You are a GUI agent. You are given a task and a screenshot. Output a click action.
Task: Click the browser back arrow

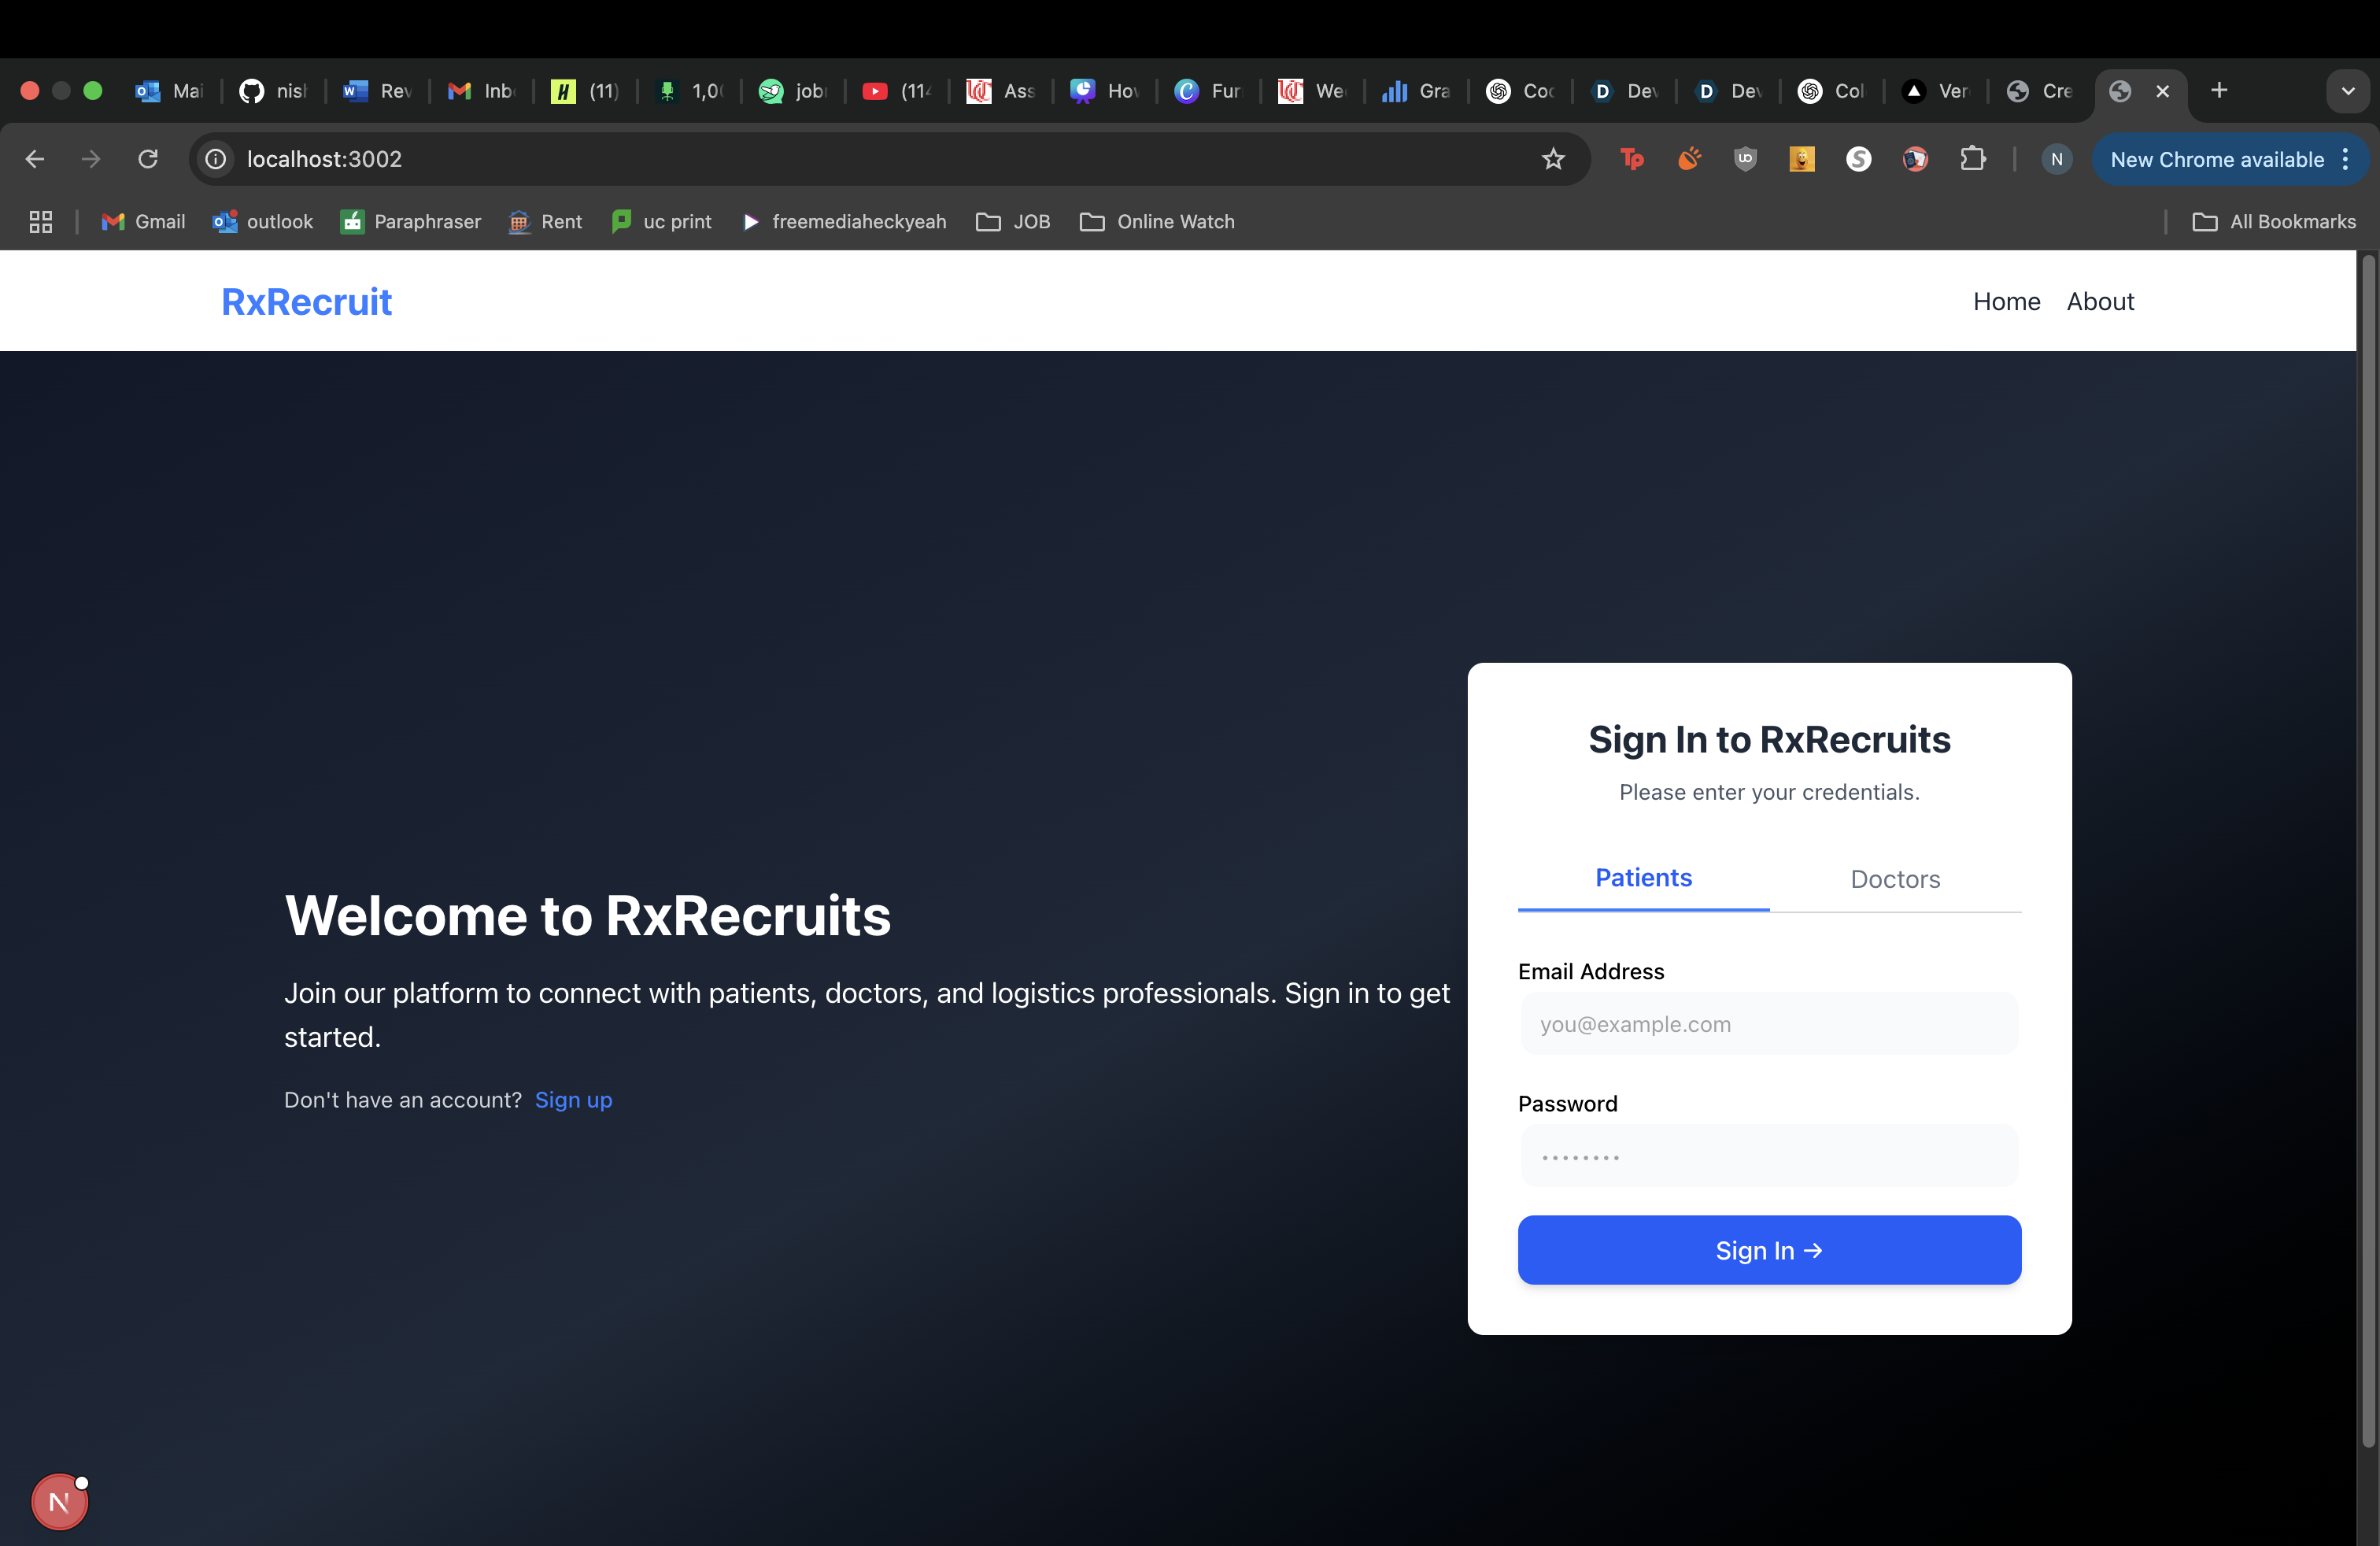point(35,159)
